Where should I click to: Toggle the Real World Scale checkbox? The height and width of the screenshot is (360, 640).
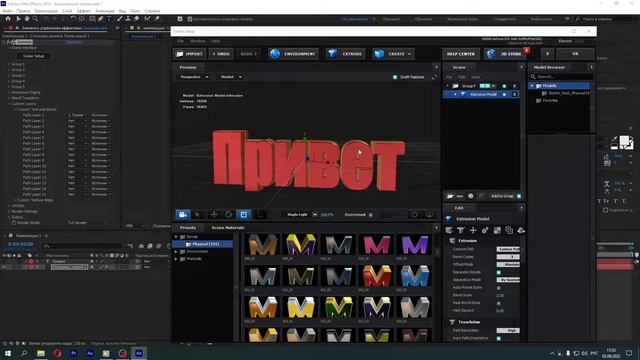(x=499, y=303)
